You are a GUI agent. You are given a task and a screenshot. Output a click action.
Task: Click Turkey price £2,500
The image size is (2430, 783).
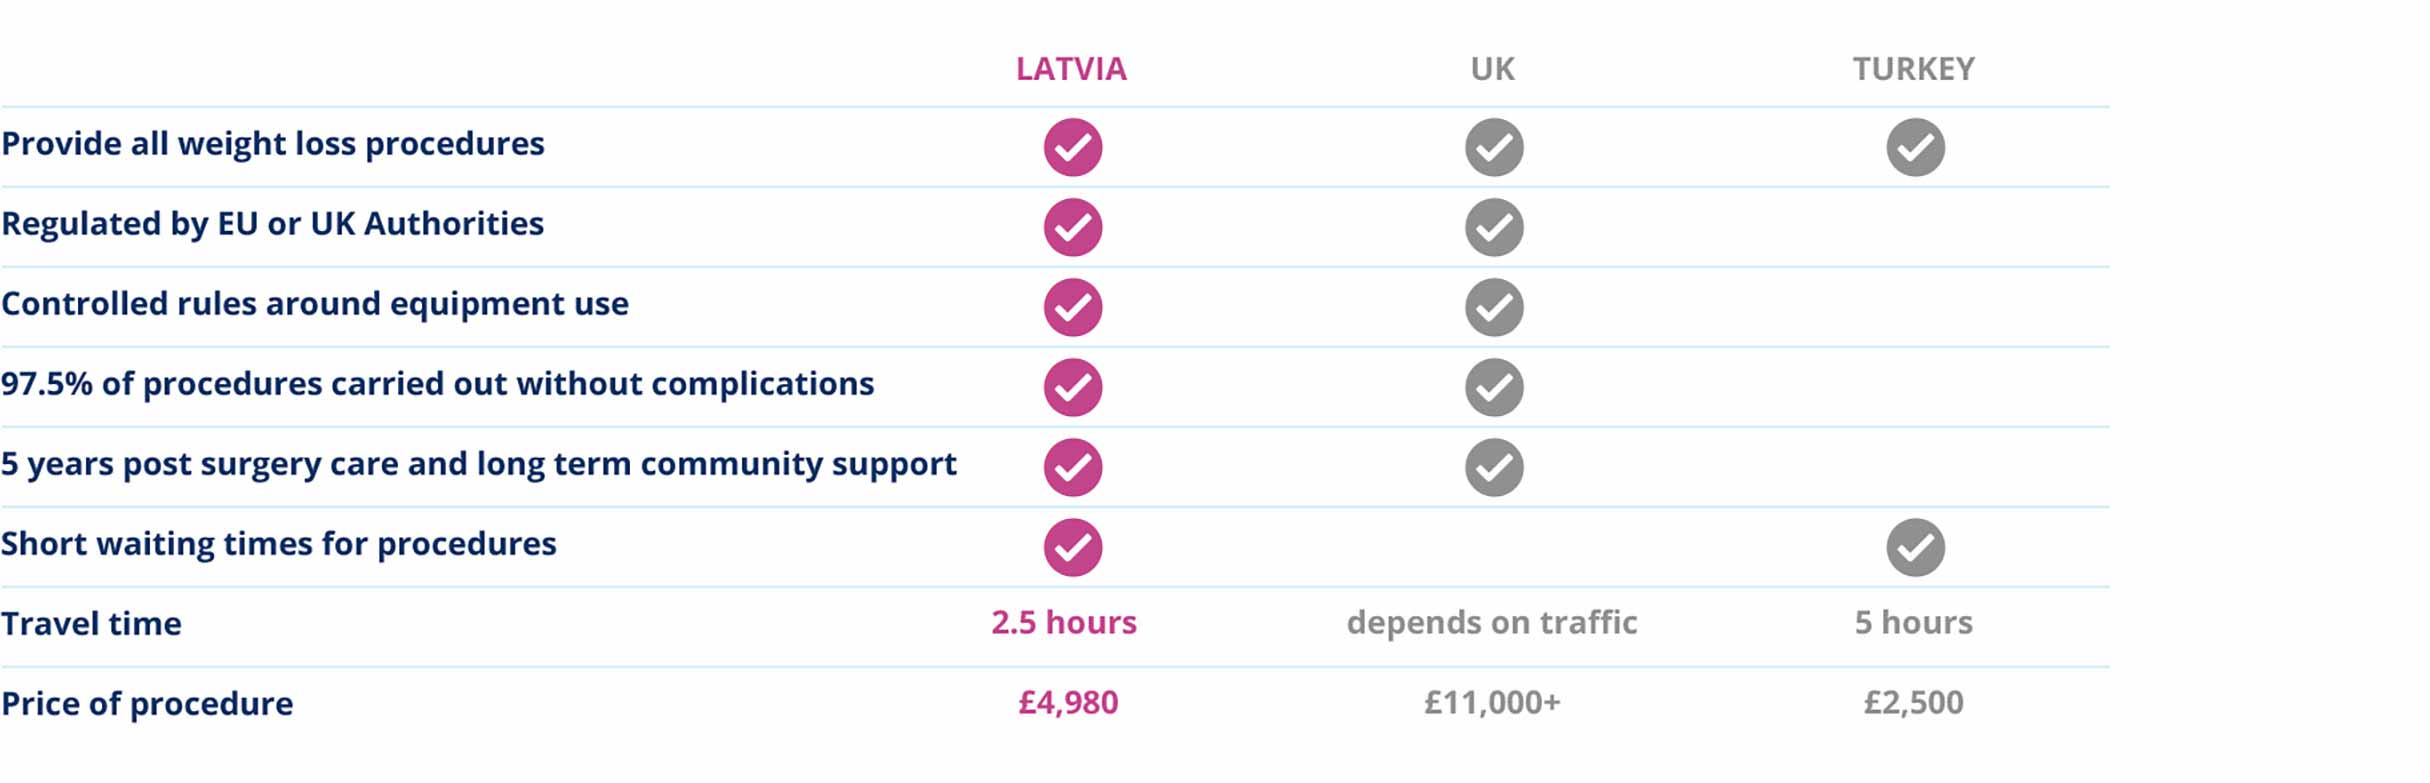[x=1913, y=703]
